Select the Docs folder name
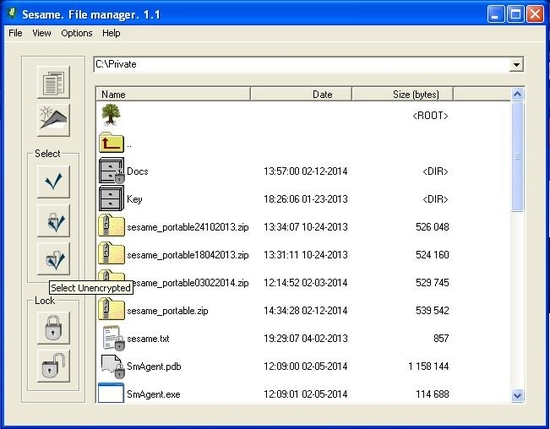 (x=138, y=171)
